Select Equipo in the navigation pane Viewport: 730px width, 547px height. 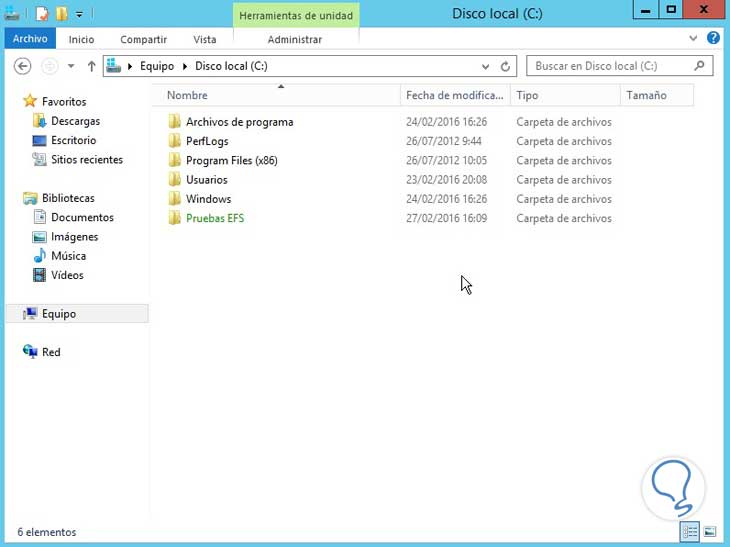[x=77, y=314]
